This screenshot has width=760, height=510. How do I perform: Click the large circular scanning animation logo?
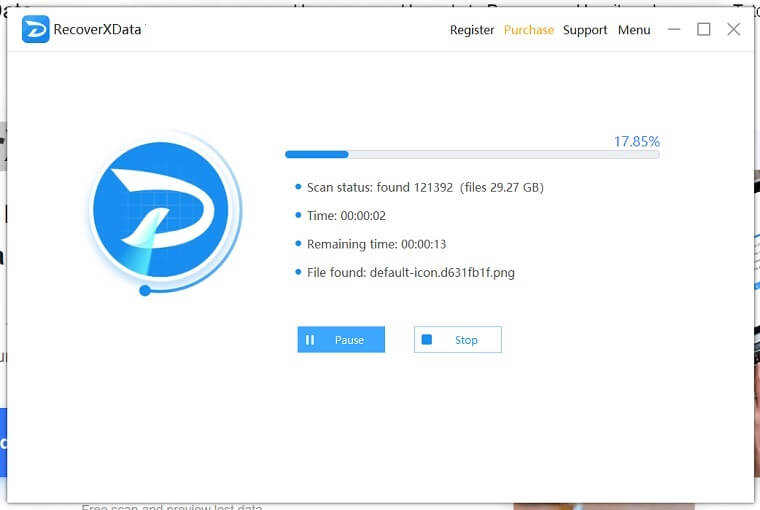pos(161,209)
